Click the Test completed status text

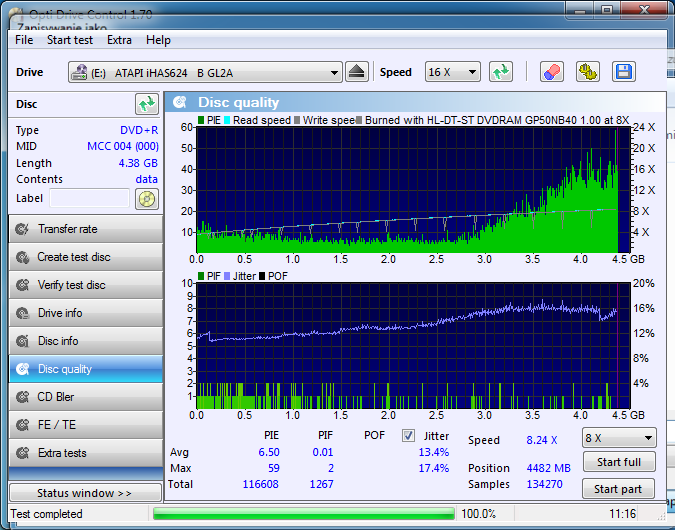click(46, 514)
